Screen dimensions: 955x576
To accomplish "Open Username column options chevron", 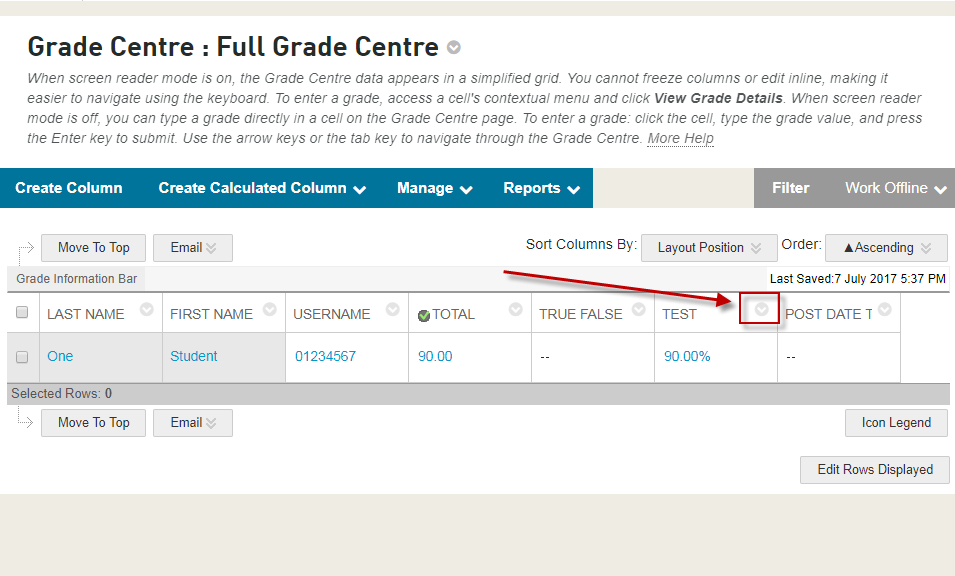I will (x=393, y=310).
